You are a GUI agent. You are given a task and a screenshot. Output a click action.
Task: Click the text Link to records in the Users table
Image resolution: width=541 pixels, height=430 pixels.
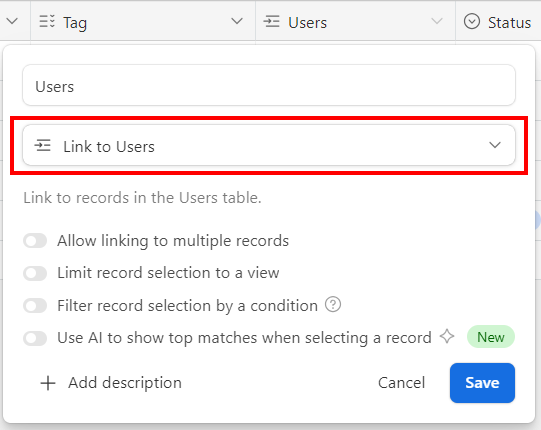coord(142,198)
